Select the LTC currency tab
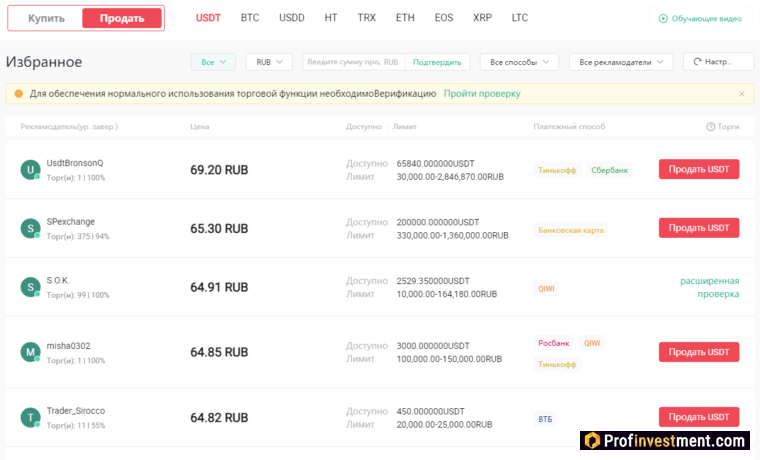 coord(520,18)
